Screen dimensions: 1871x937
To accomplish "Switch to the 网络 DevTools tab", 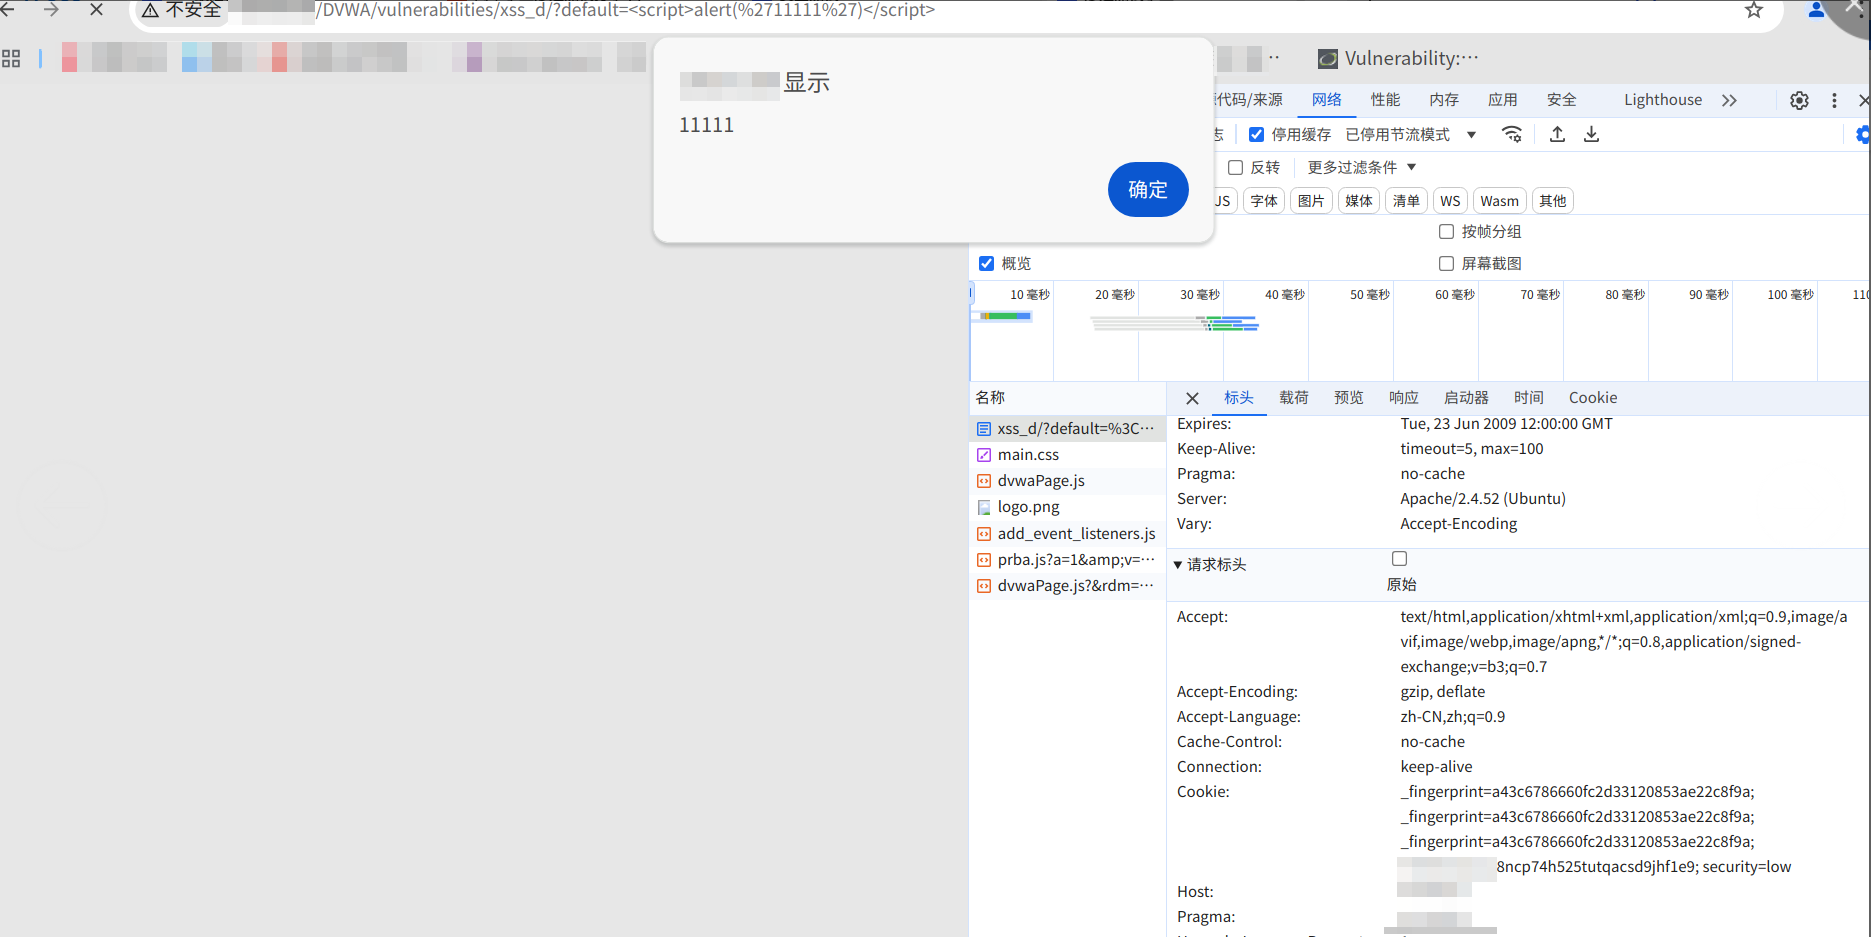I will [1327, 100].
